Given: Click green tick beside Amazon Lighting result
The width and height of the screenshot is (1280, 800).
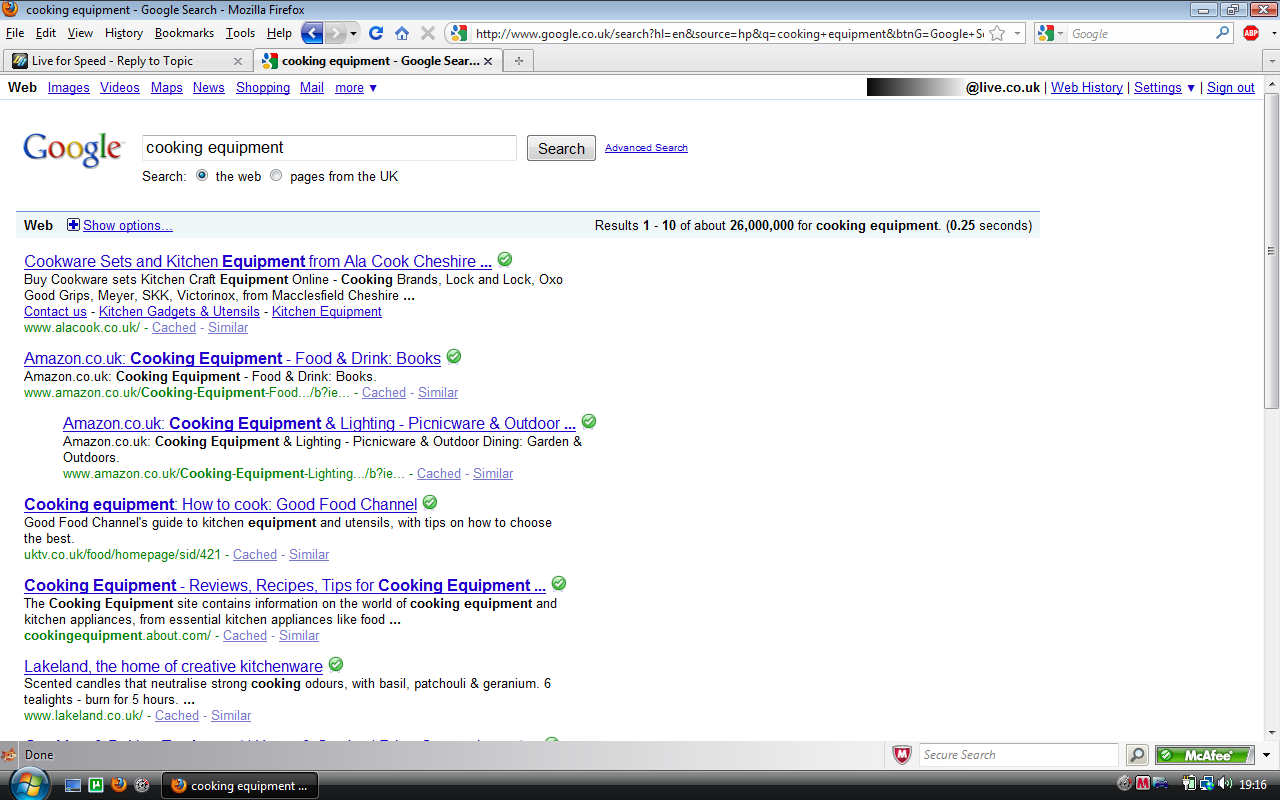Looking at the screenshot, I should [589, 421].
